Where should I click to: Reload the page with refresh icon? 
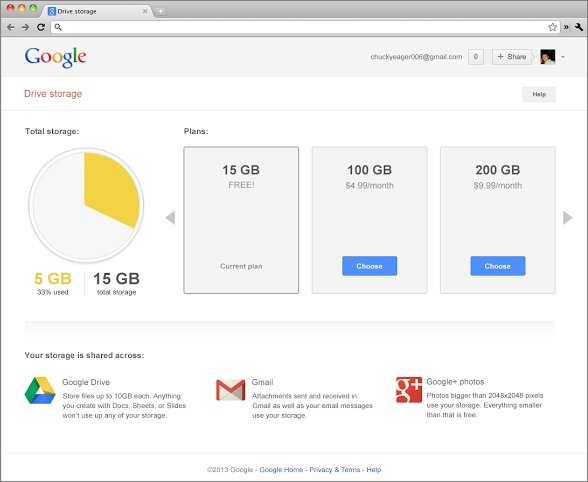[41, 27]
